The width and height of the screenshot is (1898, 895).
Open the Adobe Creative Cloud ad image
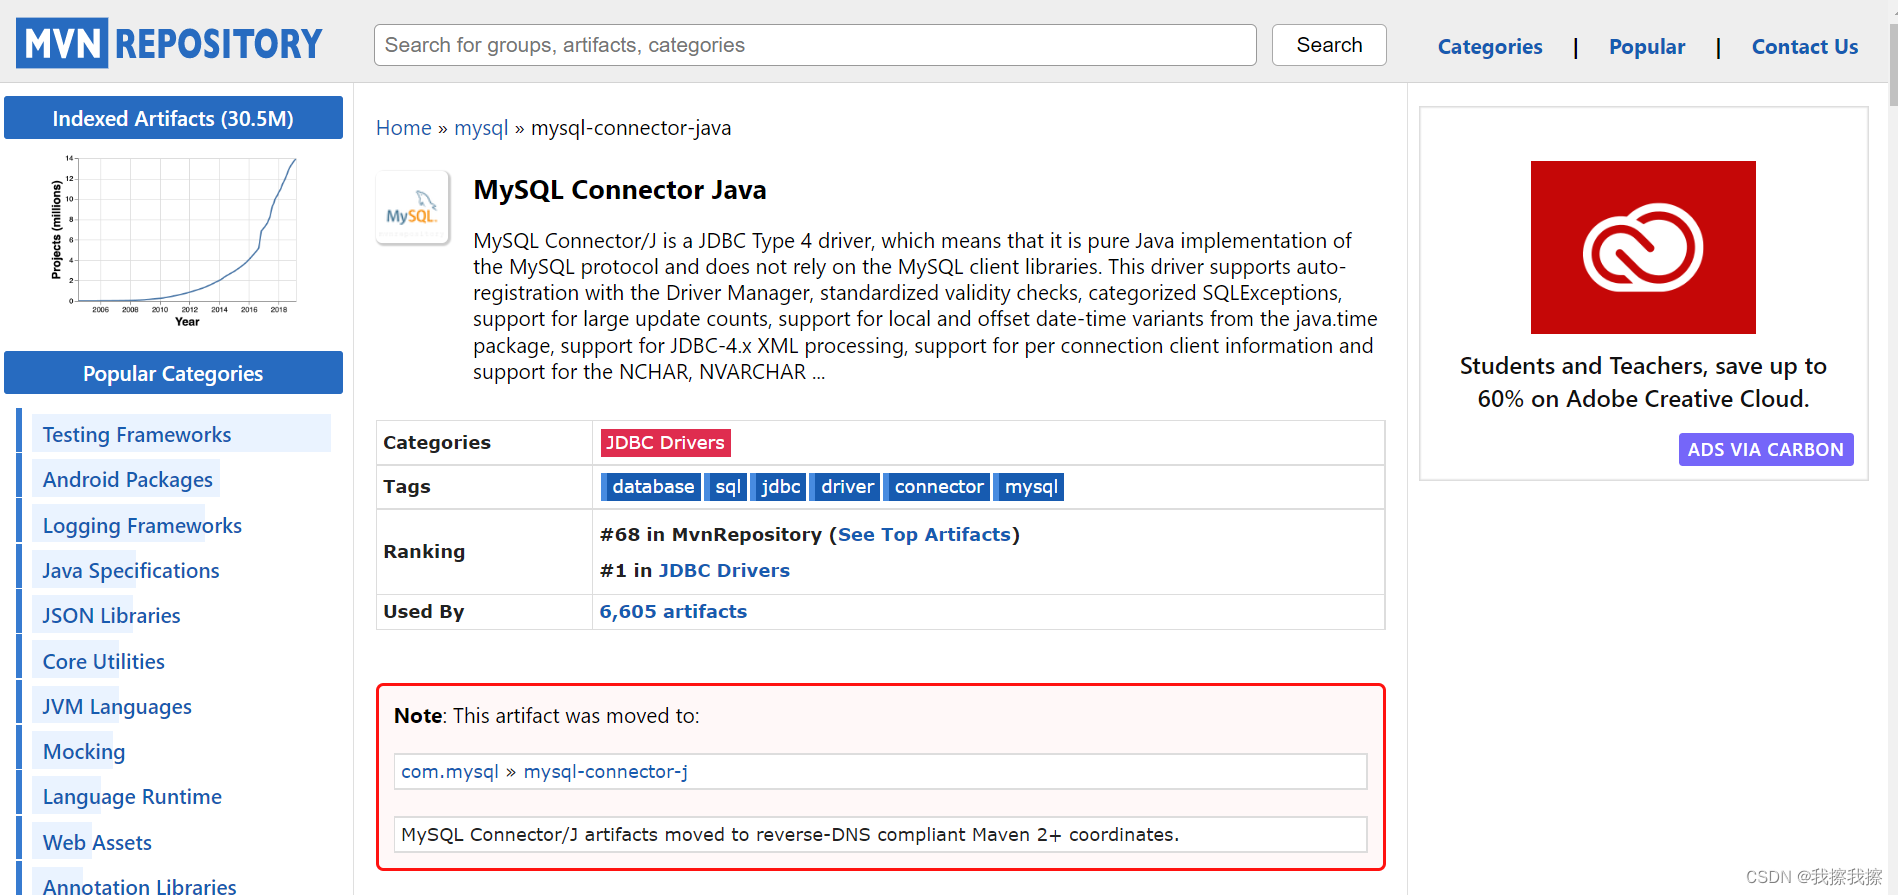tap(1643, 247)
